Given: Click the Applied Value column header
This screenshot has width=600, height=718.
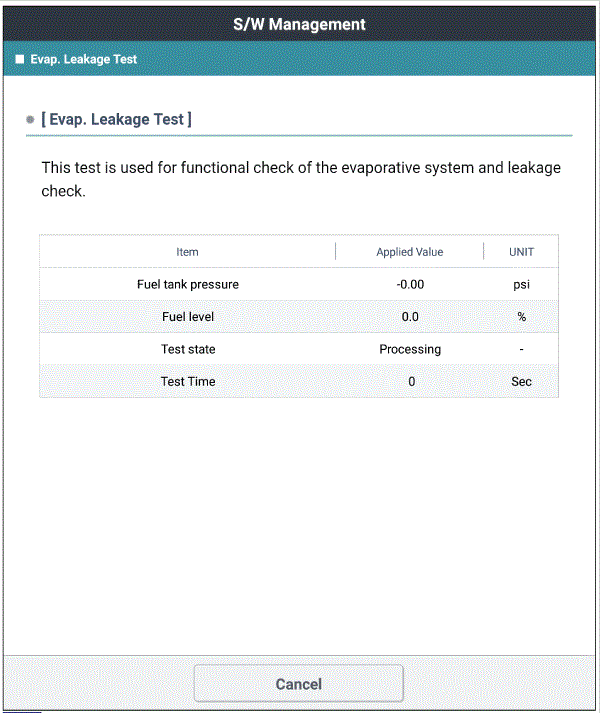Looking at the screenshot, I should (410, 252).
